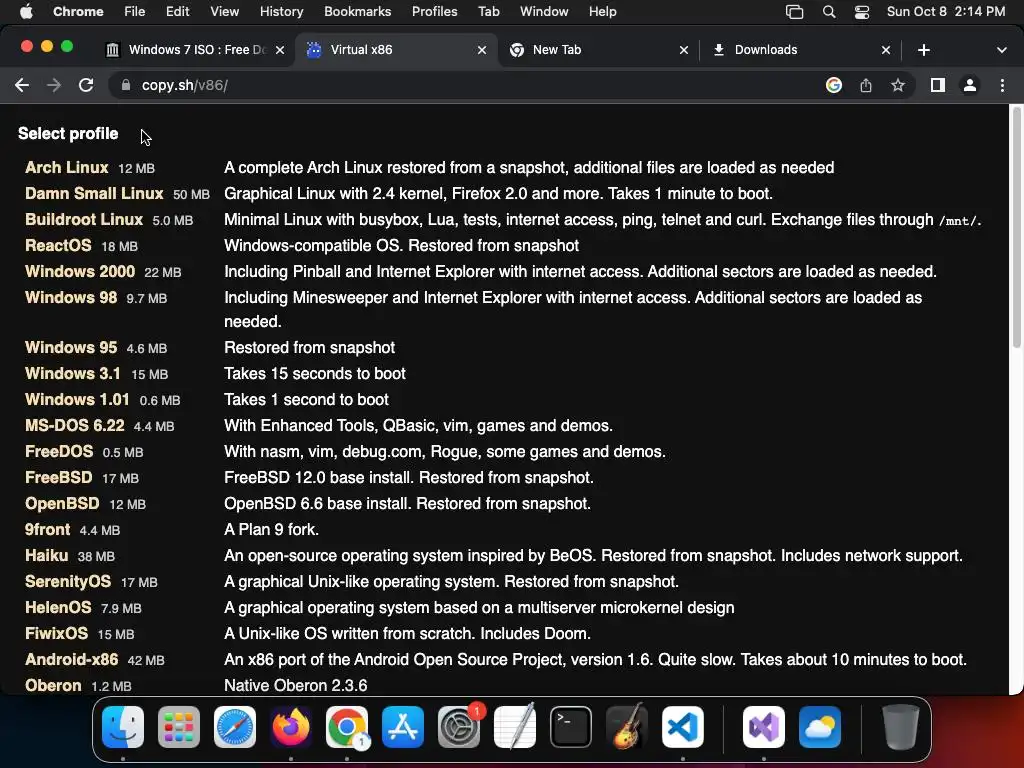Start the FreeDOS profile

point(59,452)
